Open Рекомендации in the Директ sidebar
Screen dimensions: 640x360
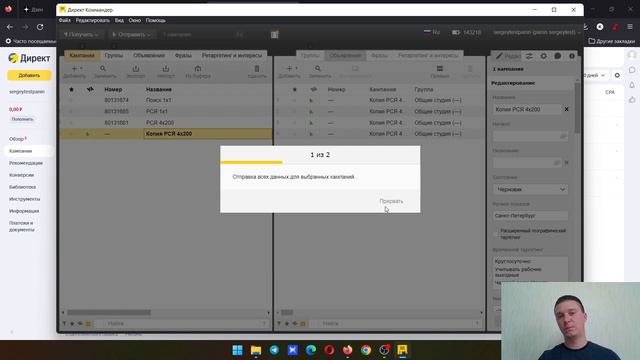26,163
